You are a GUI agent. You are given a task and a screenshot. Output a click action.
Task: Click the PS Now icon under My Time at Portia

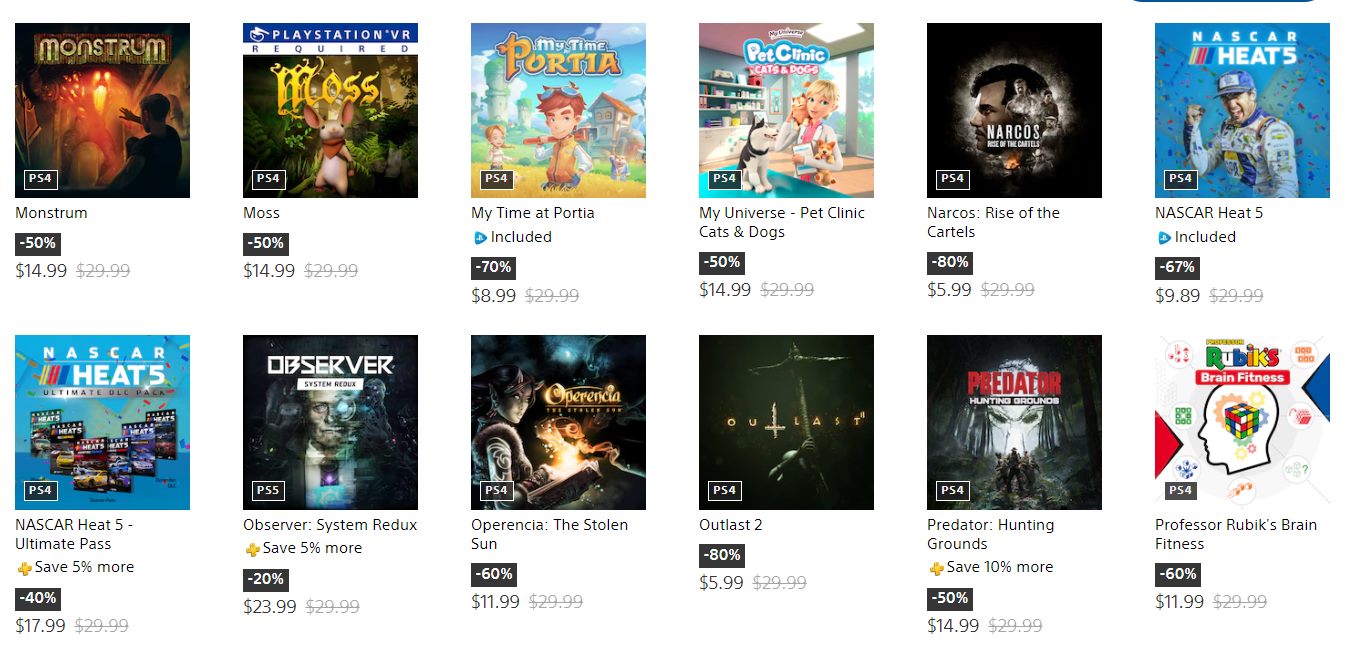pyautogui.click(x=480, y=238)
